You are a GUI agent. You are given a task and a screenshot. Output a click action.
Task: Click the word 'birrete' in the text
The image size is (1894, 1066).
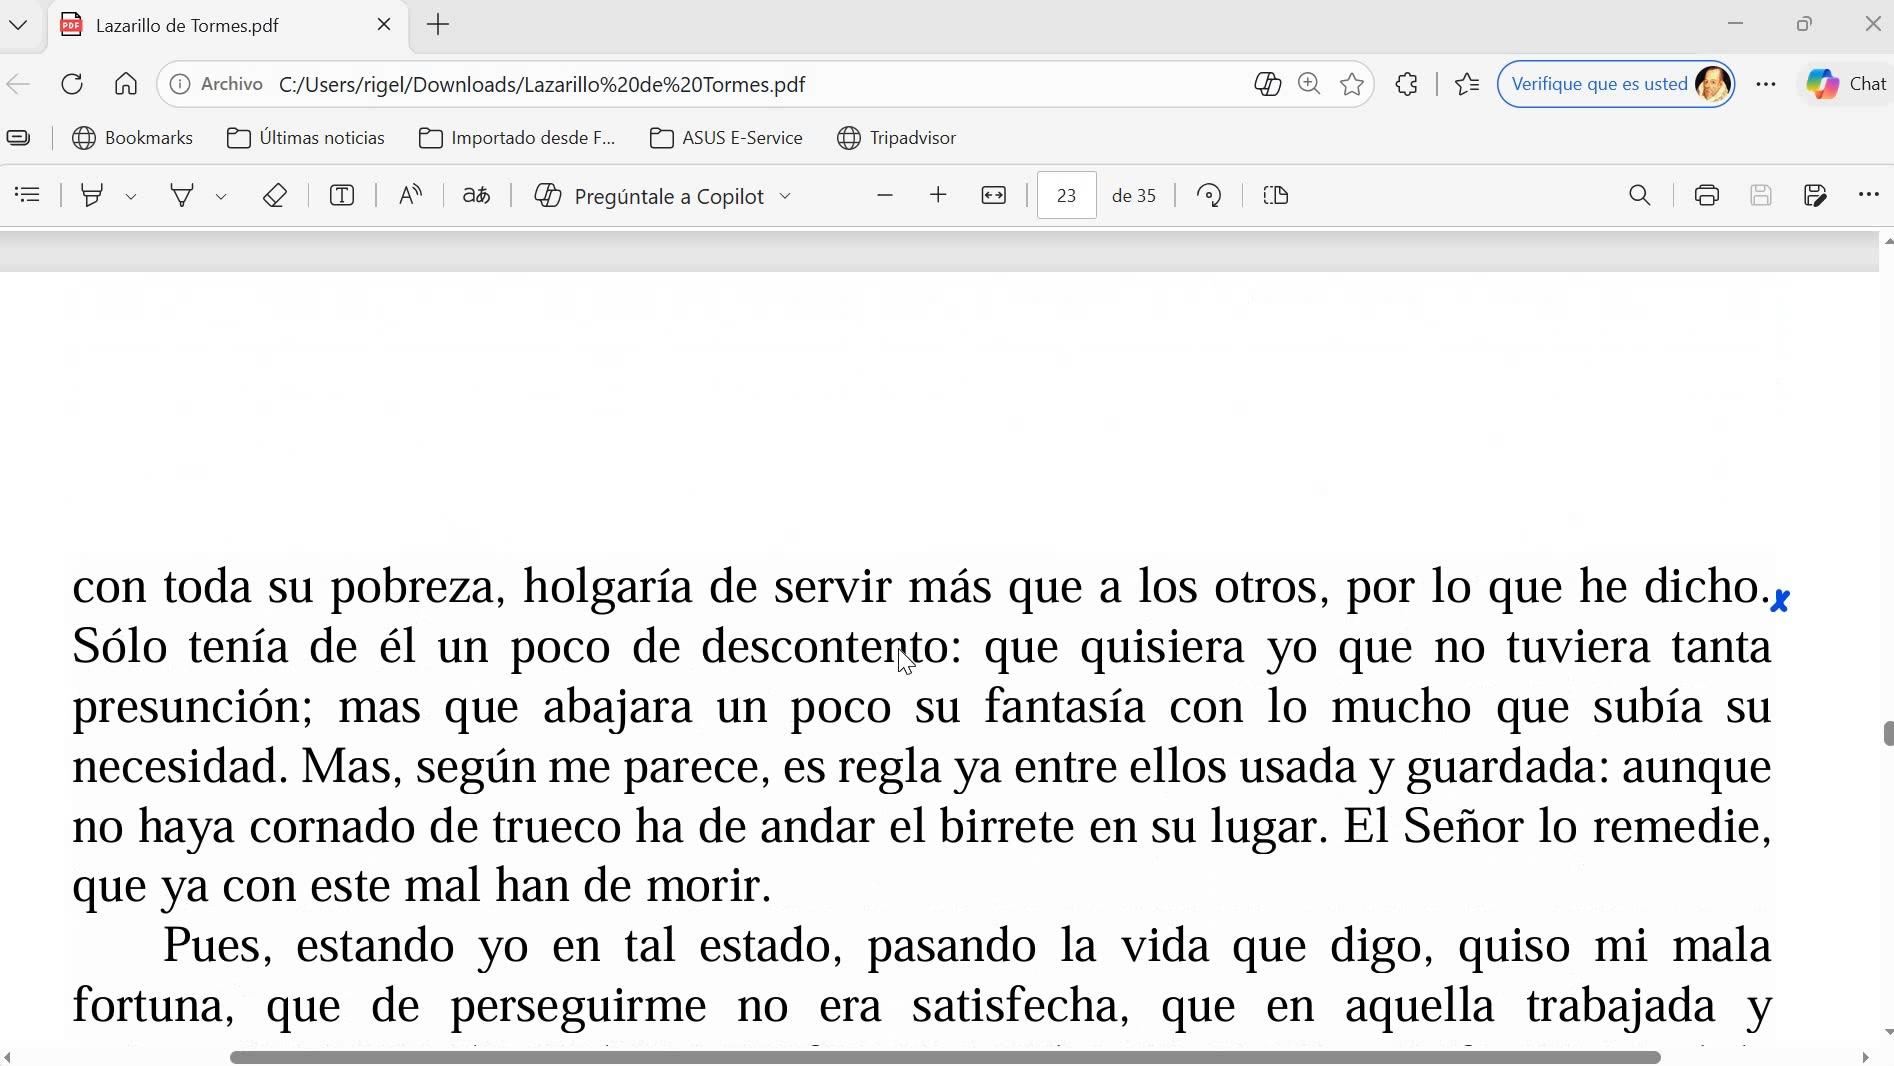coord(1006,826)
